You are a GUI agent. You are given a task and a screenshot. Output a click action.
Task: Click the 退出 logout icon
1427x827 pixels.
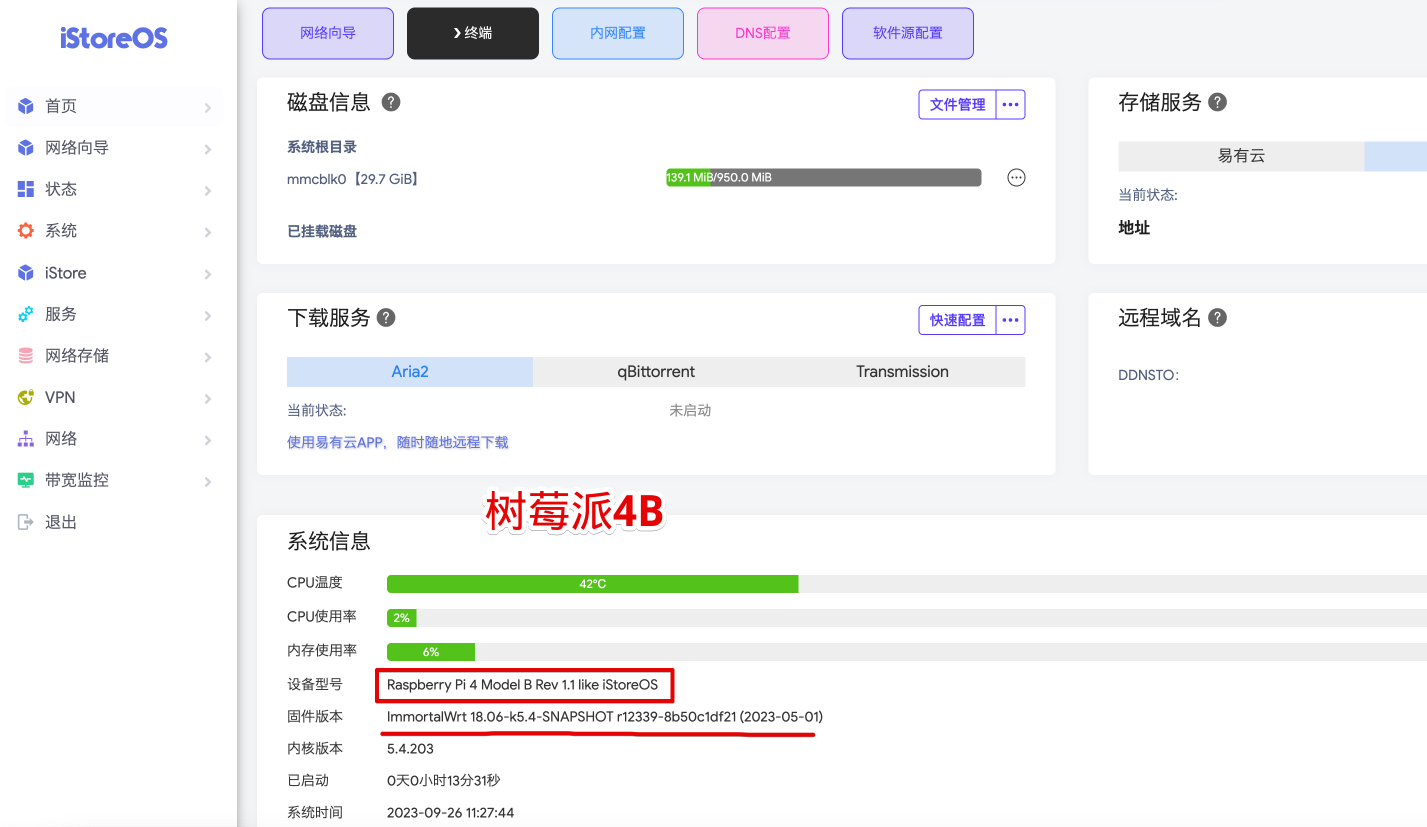click(x=23, y=521)
